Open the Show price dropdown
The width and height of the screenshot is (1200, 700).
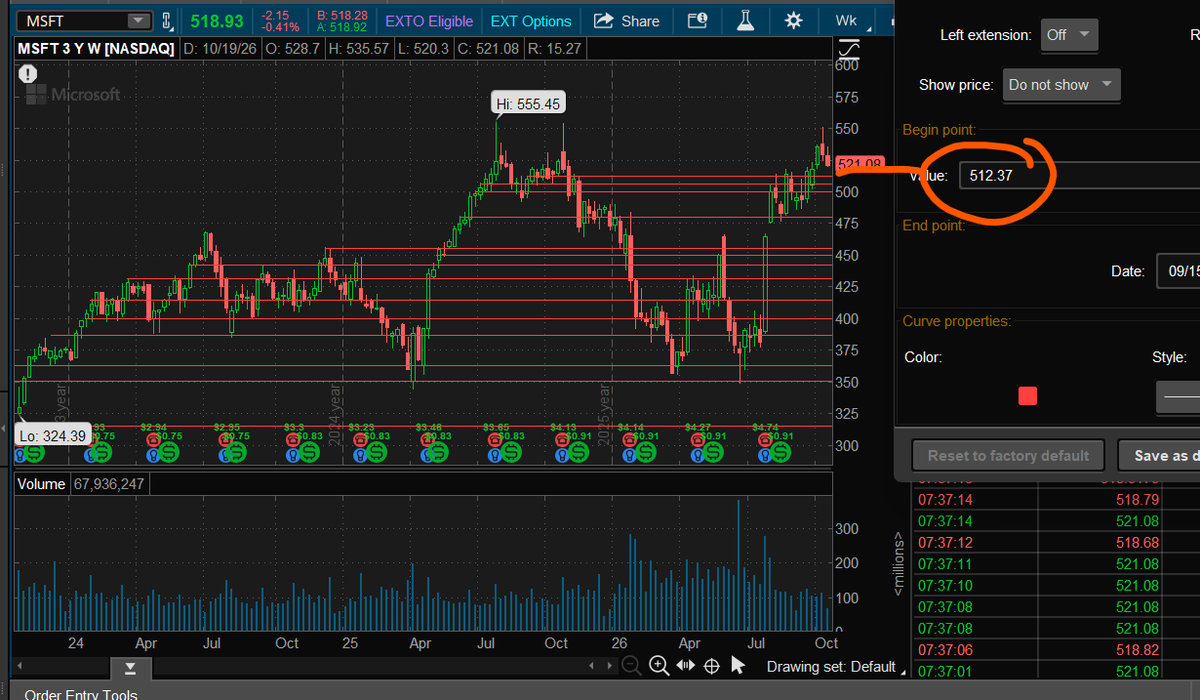[x=1061, y=85]
